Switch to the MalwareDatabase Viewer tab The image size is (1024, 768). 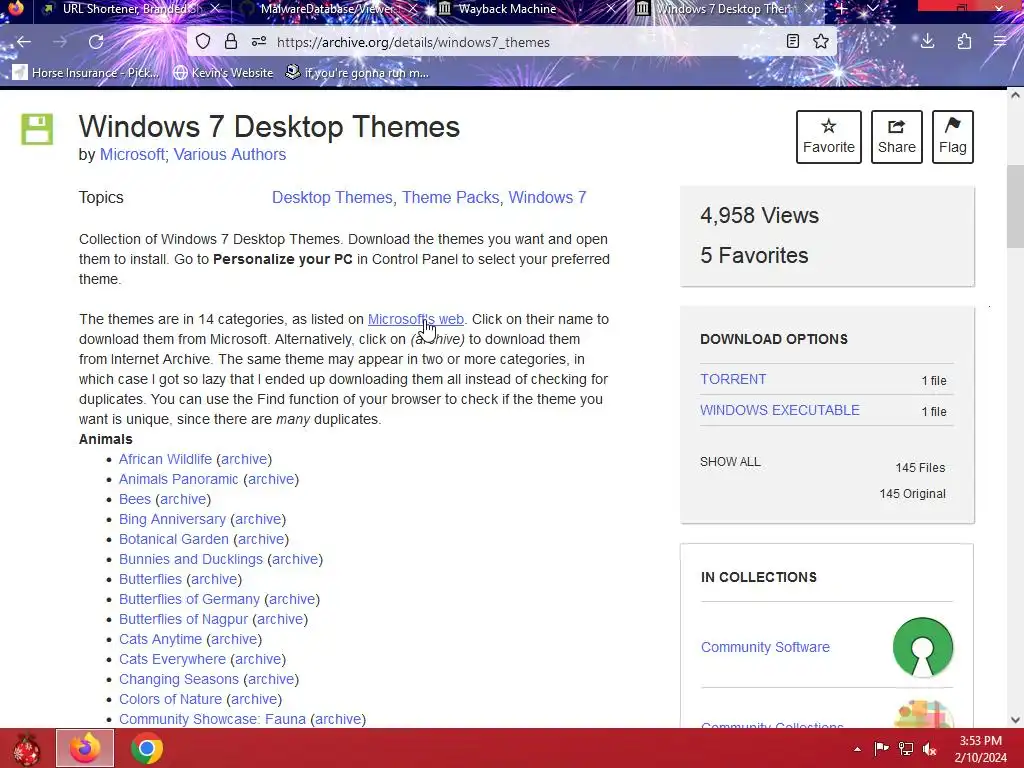[x=327, y=8]
